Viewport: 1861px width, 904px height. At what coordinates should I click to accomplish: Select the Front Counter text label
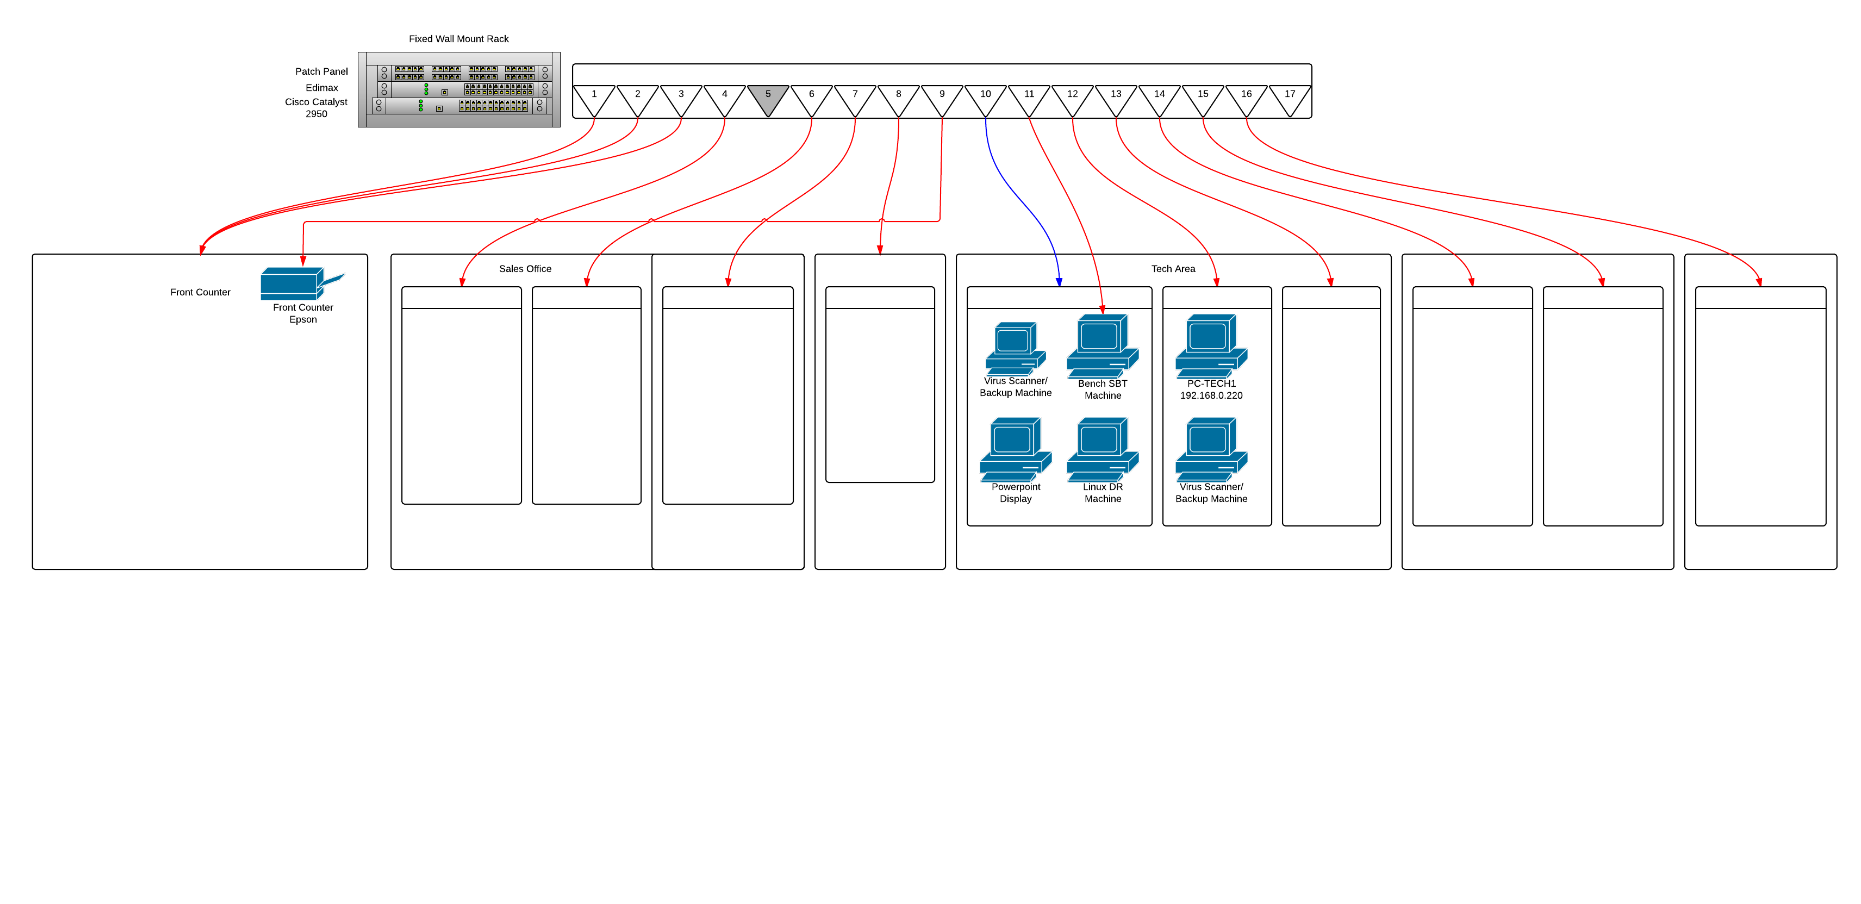coord(200,292)
